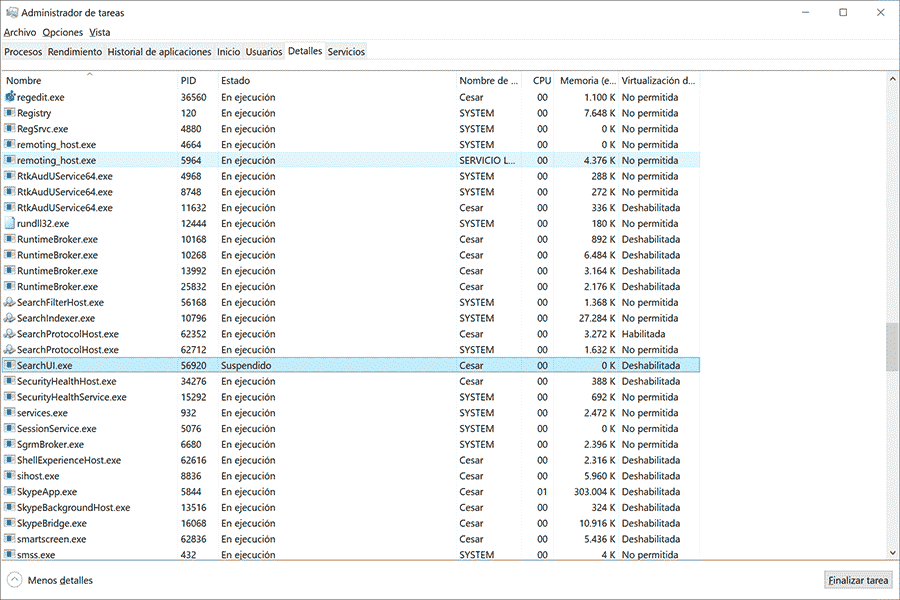Click the scrollbar down arrow
Viewport: 900px width, 600px height.
[892, 553]
